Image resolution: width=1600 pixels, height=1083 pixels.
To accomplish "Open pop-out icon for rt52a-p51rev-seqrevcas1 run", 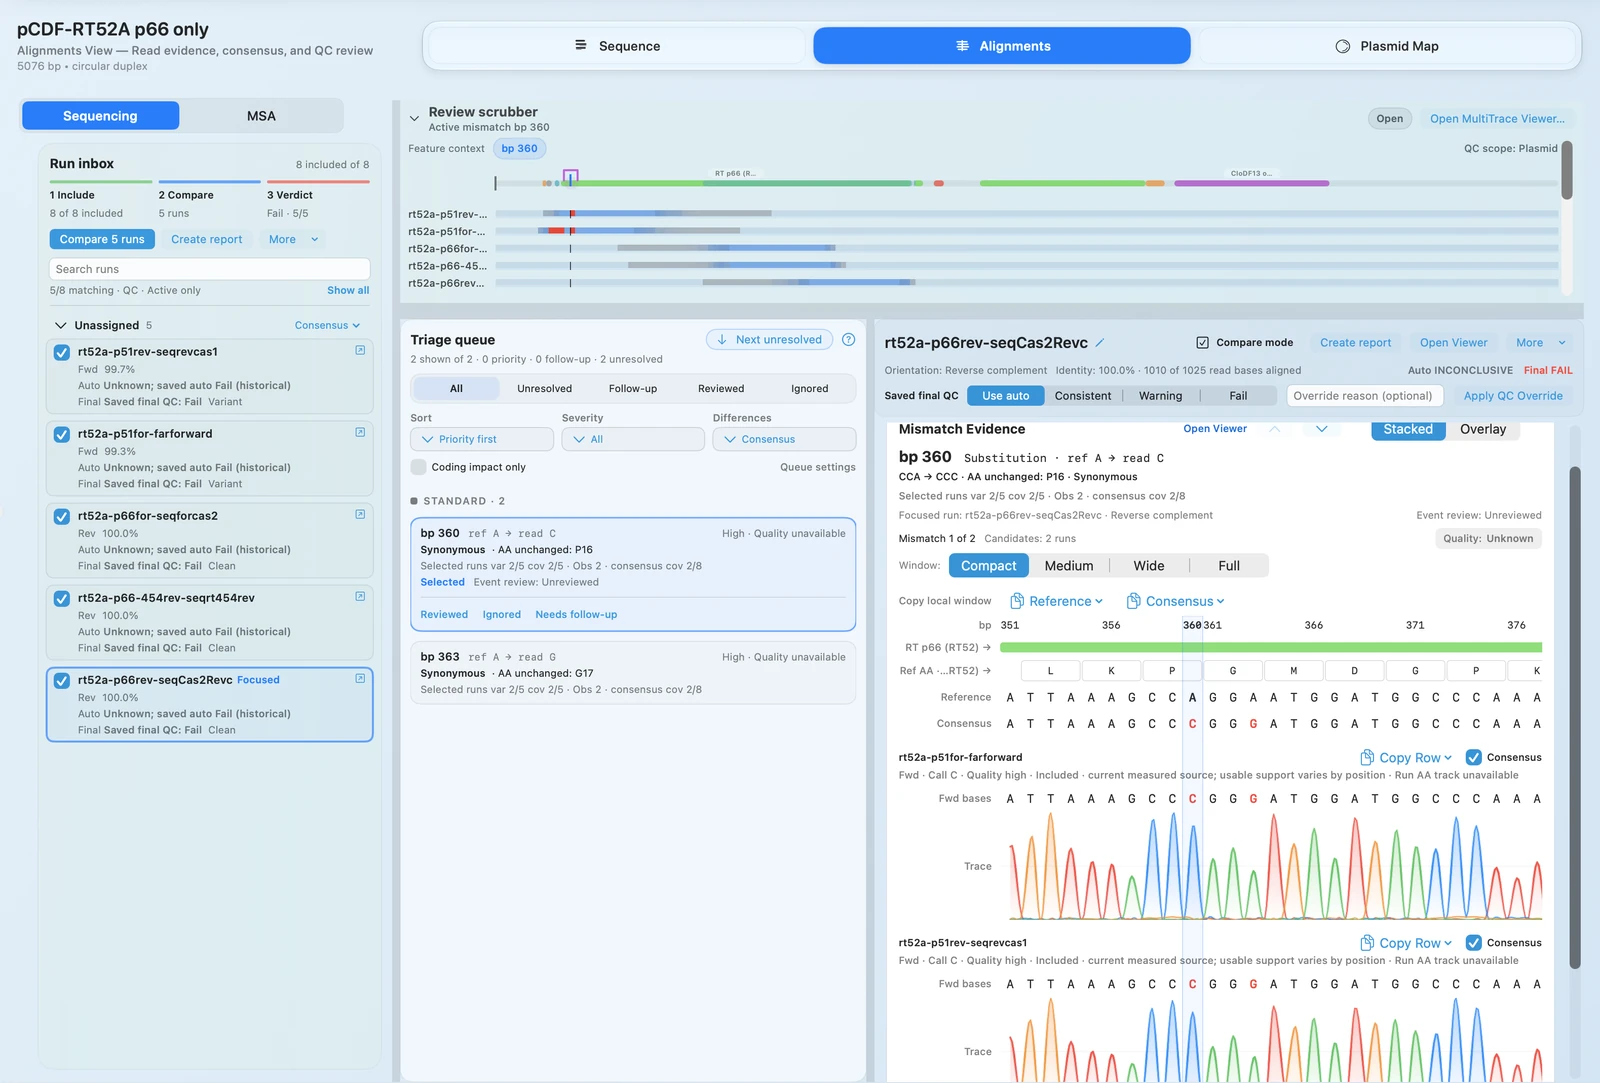I will tap(360, 351).
